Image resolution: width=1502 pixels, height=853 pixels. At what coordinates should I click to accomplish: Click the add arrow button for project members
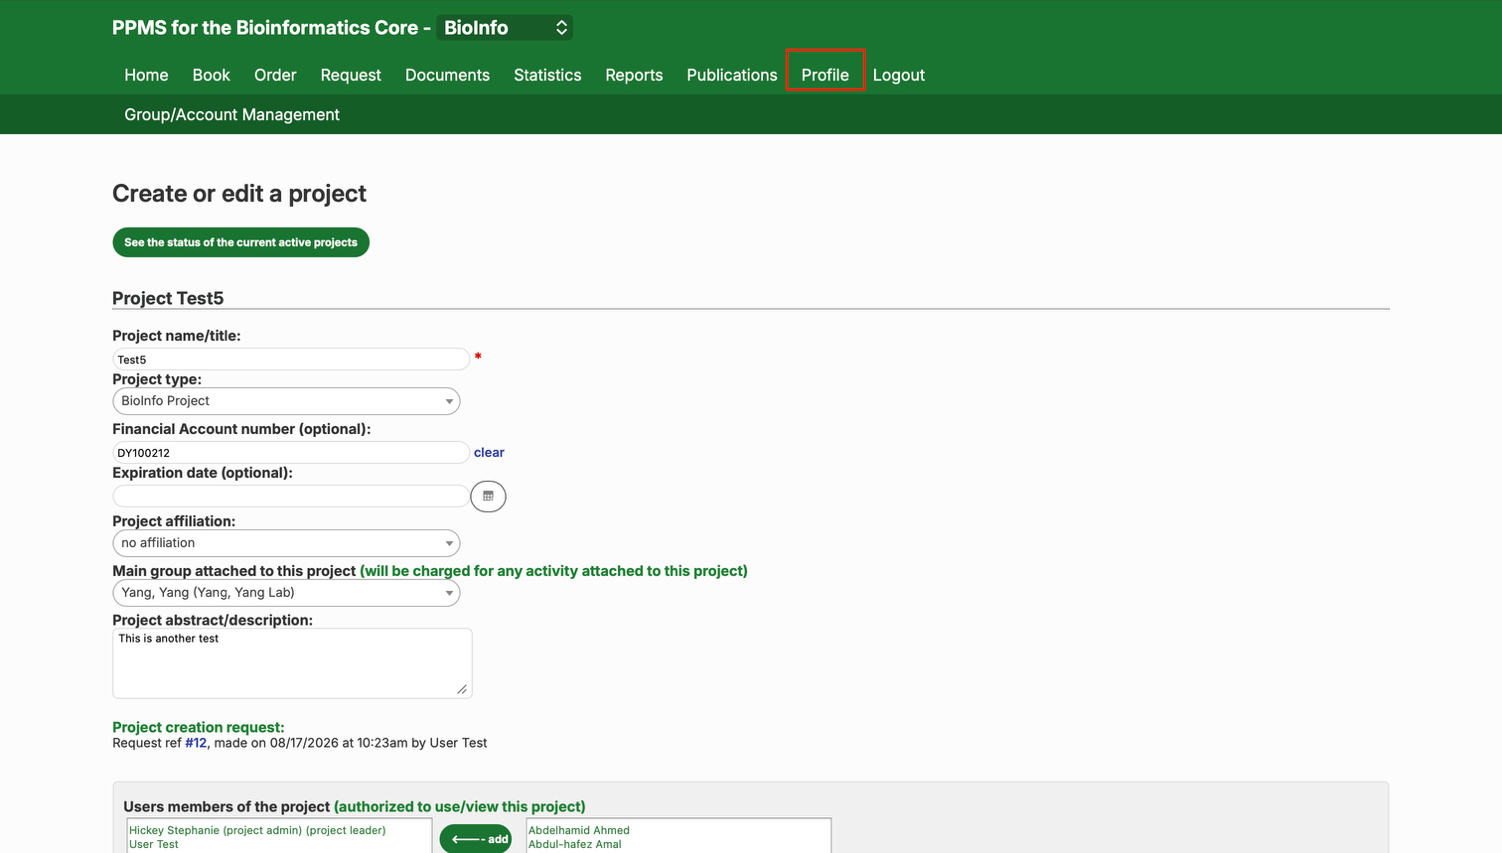tap(476, 839)
